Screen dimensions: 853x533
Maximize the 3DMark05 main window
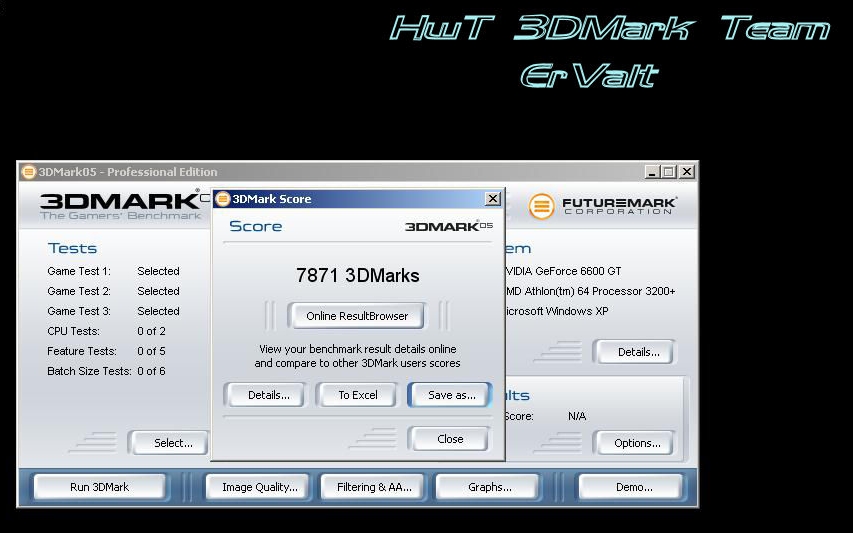click(669, 172)
